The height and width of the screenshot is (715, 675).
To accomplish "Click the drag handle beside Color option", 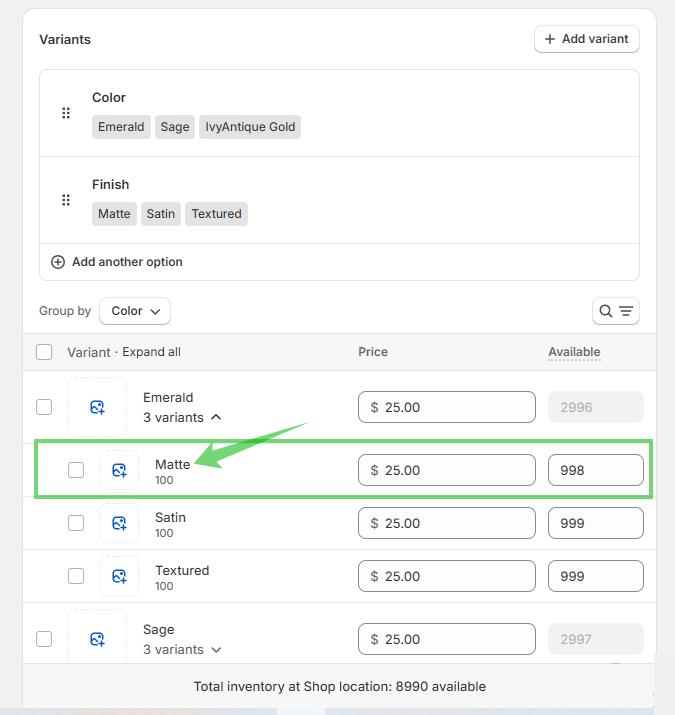I will coord(66,113).
